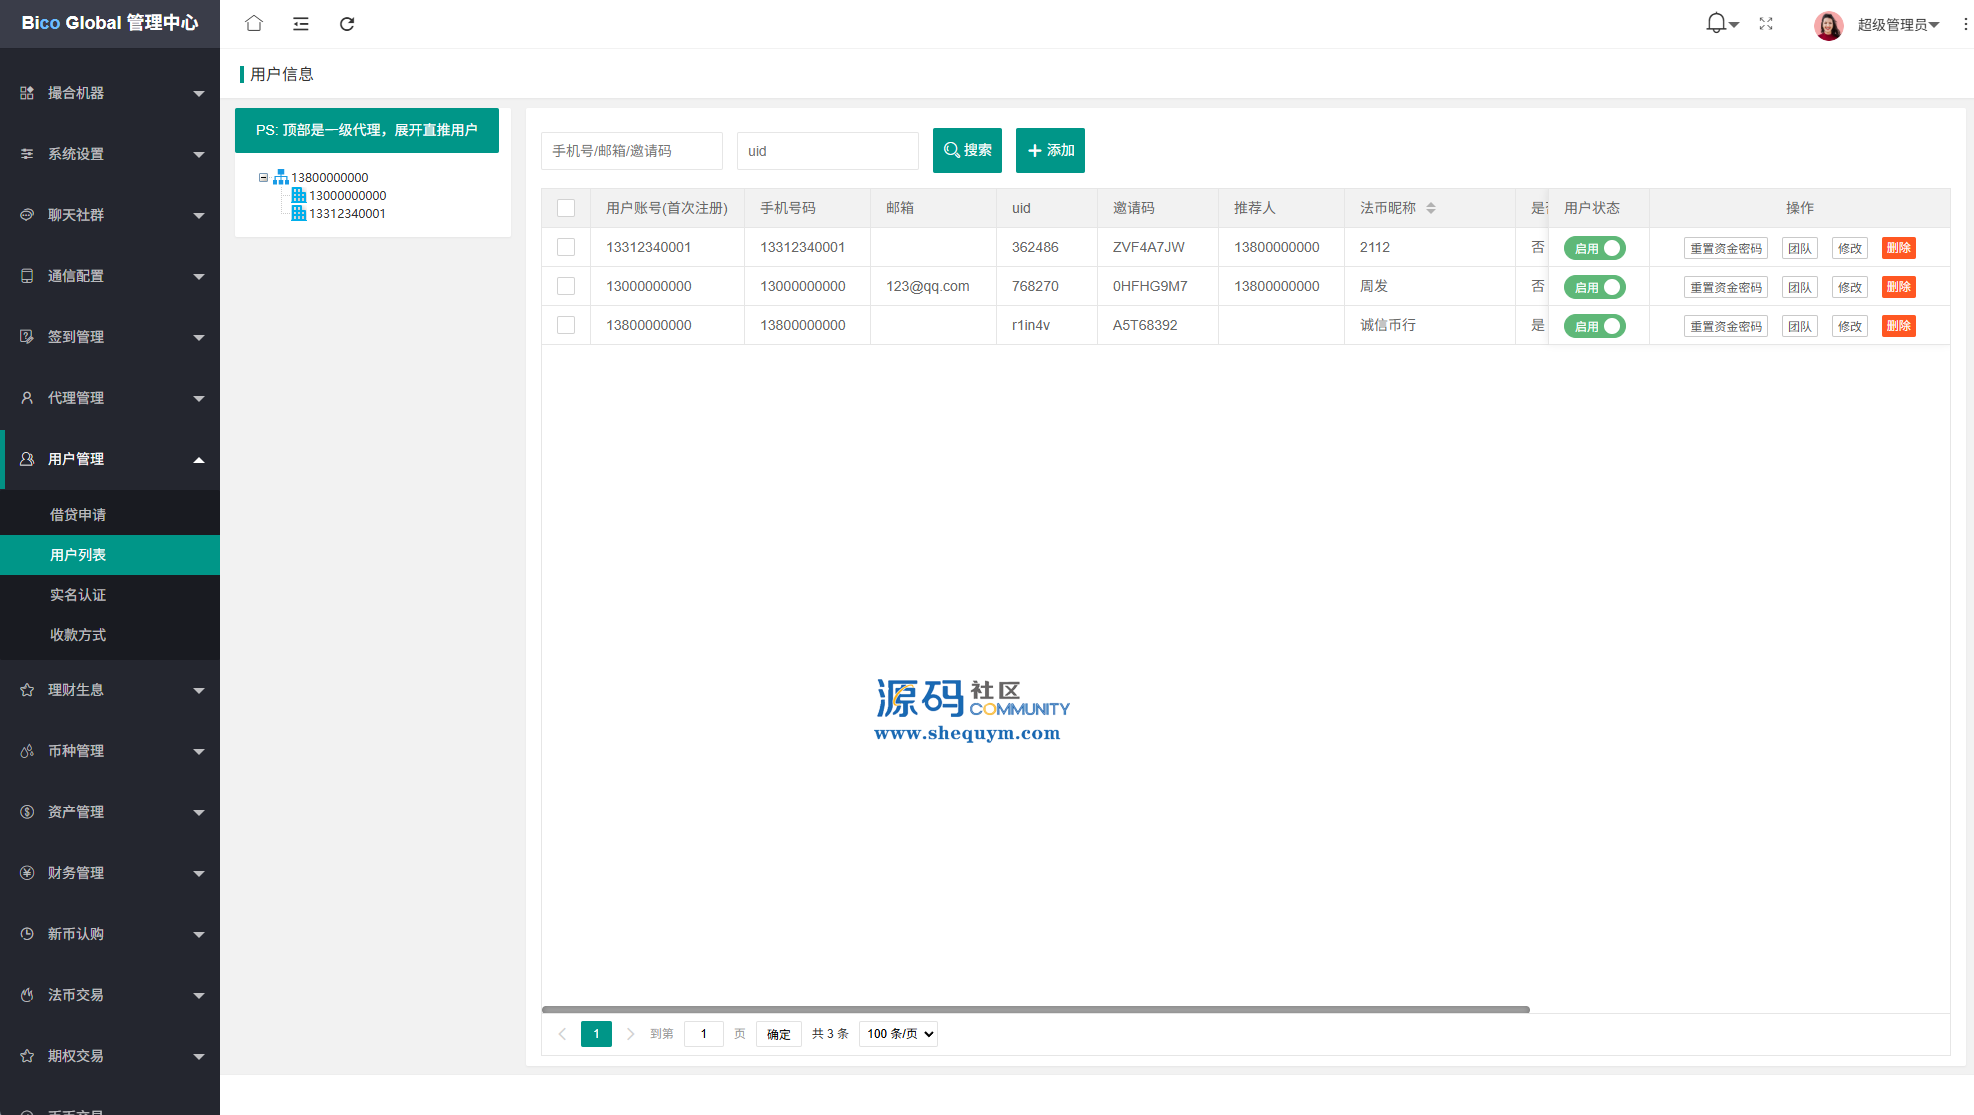Delete user 13800000000 with 删除 button
The width and height of the screenshot is (1974, 1115).
pyautogui.click(x=1898, y=326)
